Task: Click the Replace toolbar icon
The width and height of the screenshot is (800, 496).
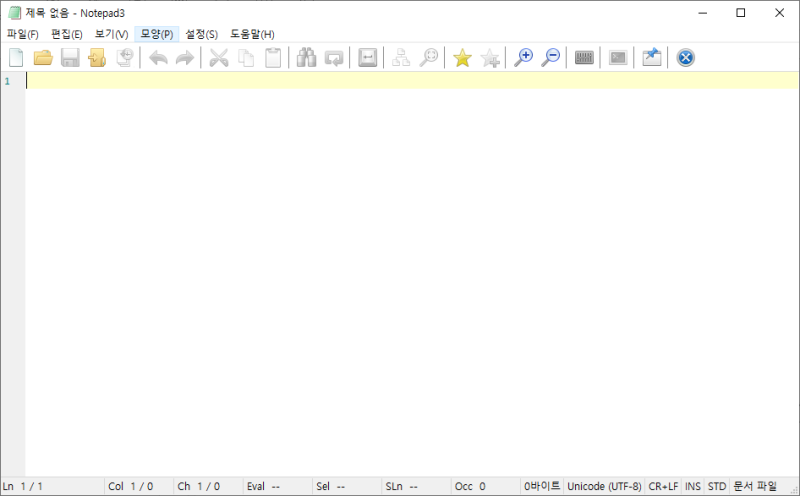Action: click(x=334, y=58)
